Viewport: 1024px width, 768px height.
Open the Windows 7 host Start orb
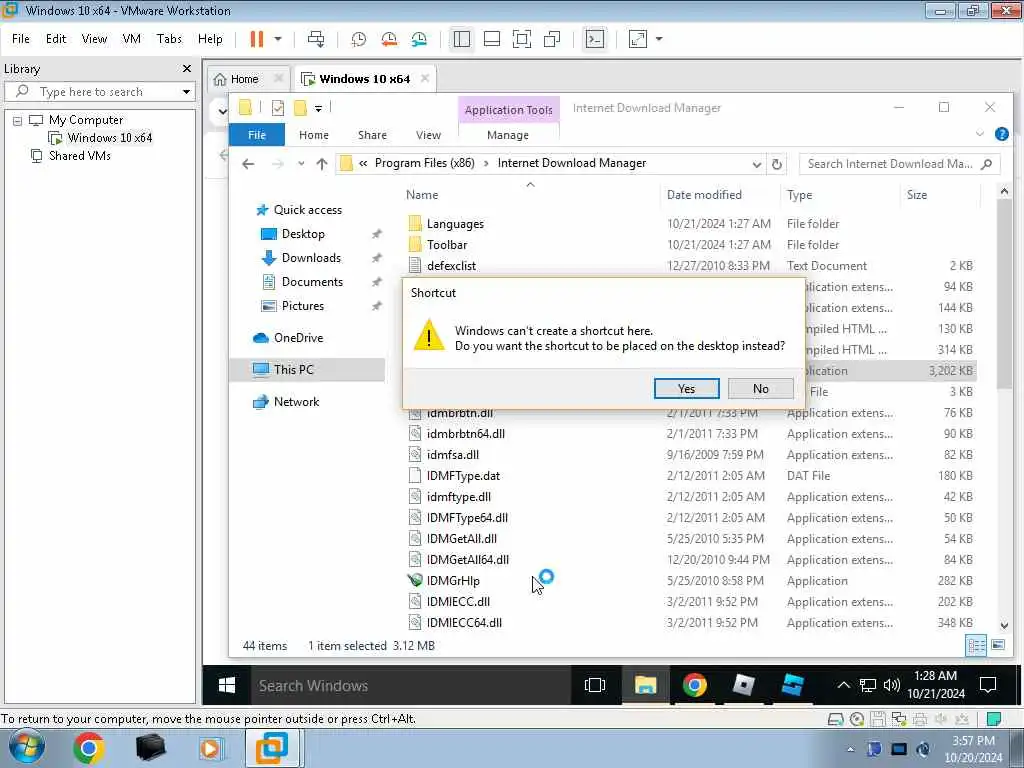[25, 748]
